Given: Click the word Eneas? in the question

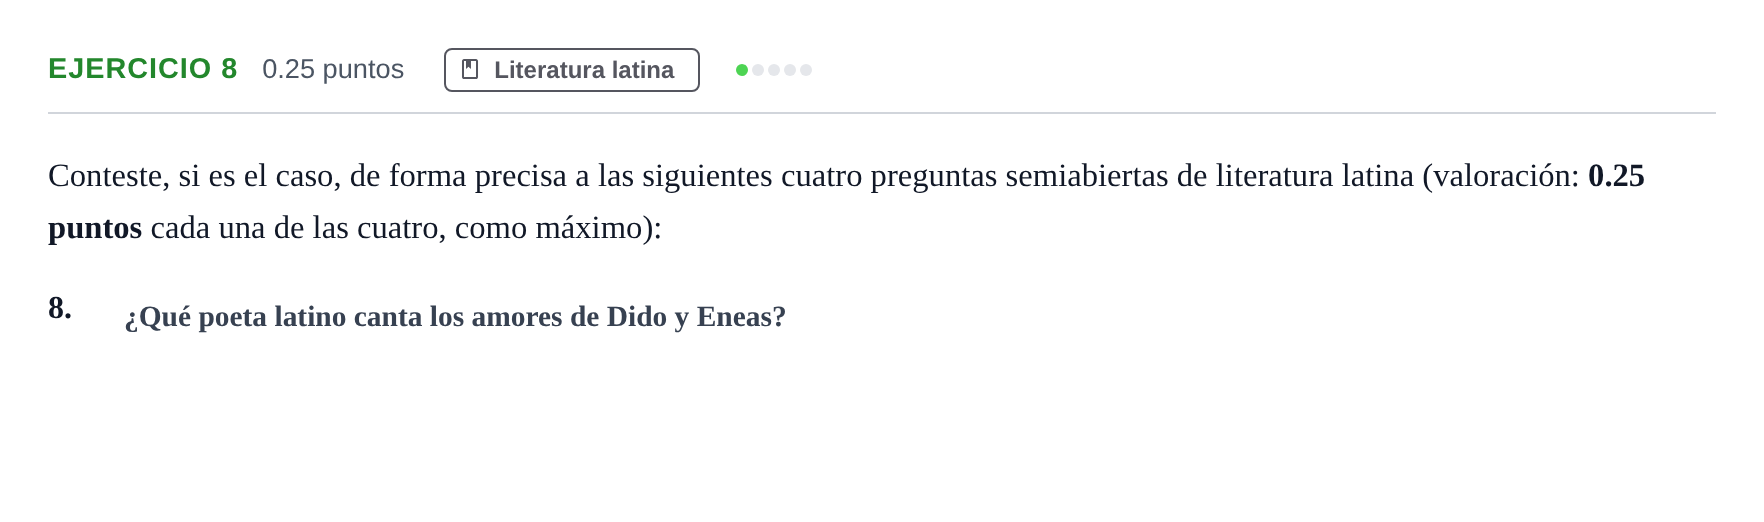Looking at the screenshot, I should click(741, 317).
